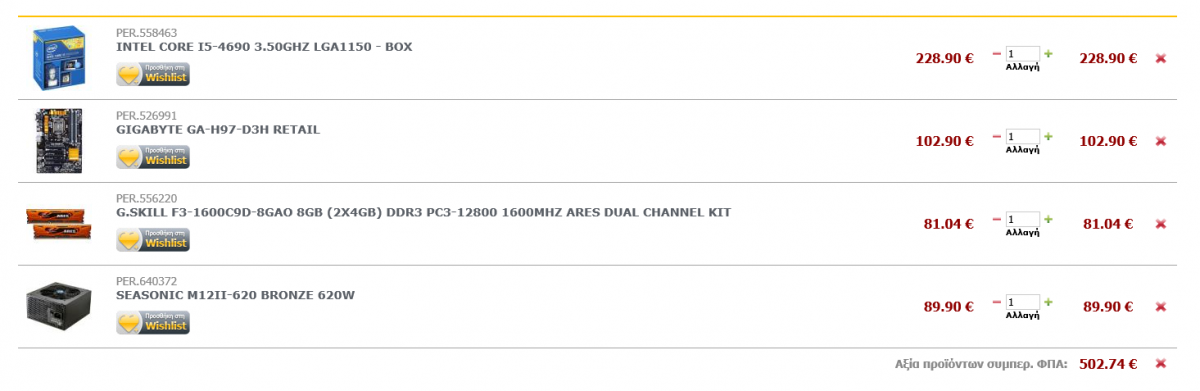Decrease Intel Core i5 quantity with minus
This screenshot has height=391, width=1200.
(x=997, y=53)
